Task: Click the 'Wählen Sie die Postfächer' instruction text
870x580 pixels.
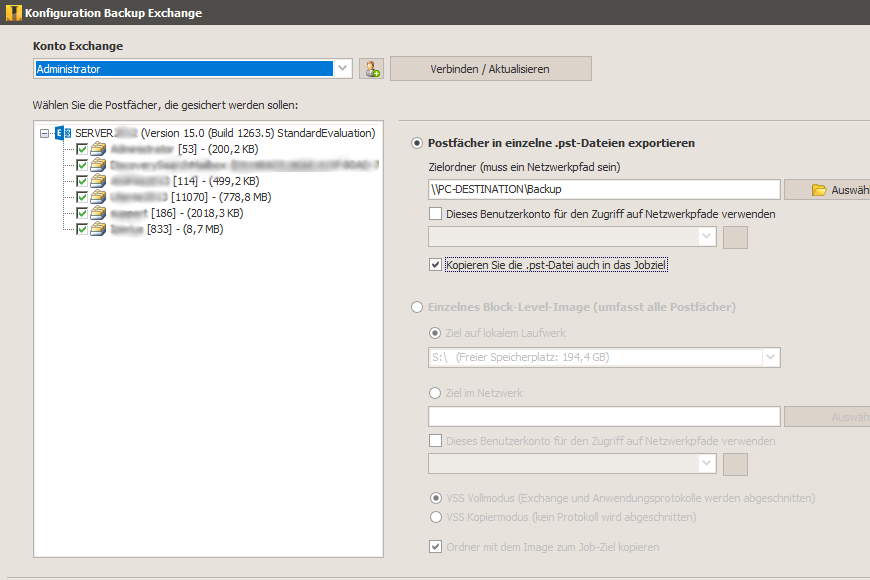Action: [165, 105]
